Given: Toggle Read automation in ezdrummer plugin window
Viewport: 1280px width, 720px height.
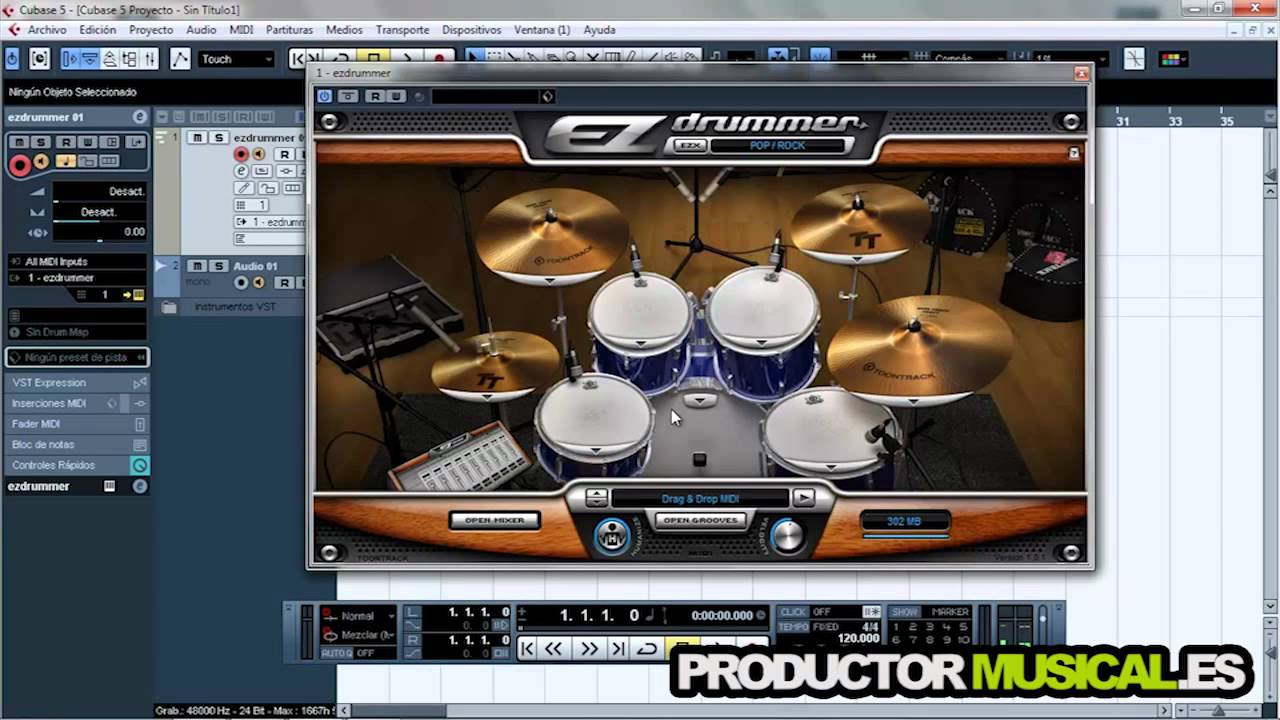Looking at the screenshot, I should tap(375, 96).
